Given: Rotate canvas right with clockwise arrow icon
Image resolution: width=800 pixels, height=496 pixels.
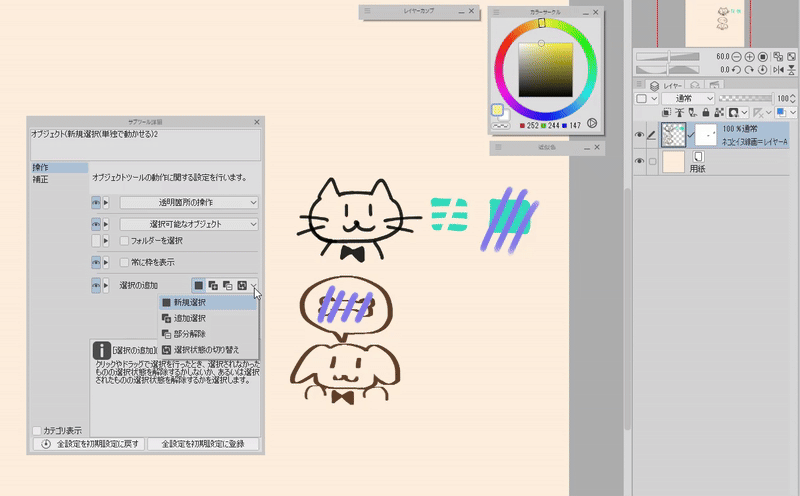Looking at the screenshot, I should [749, 70].
